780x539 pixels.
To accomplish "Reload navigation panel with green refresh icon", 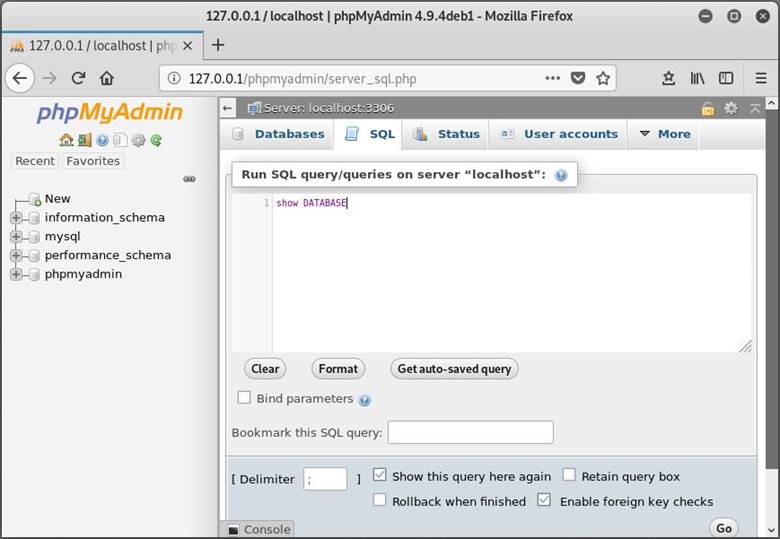I will pyautogui.click(x=156, y=140).
